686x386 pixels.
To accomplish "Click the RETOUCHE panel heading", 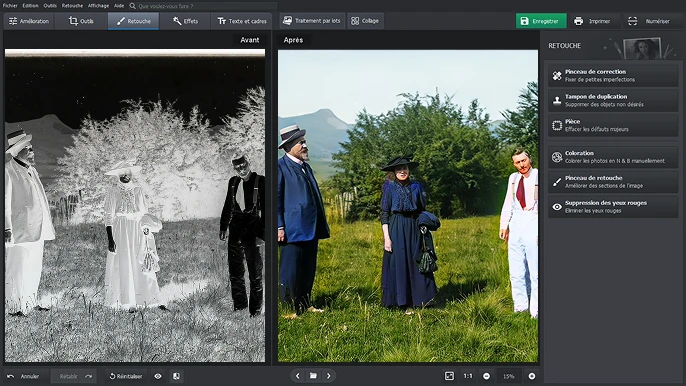I will pos(564,46).
